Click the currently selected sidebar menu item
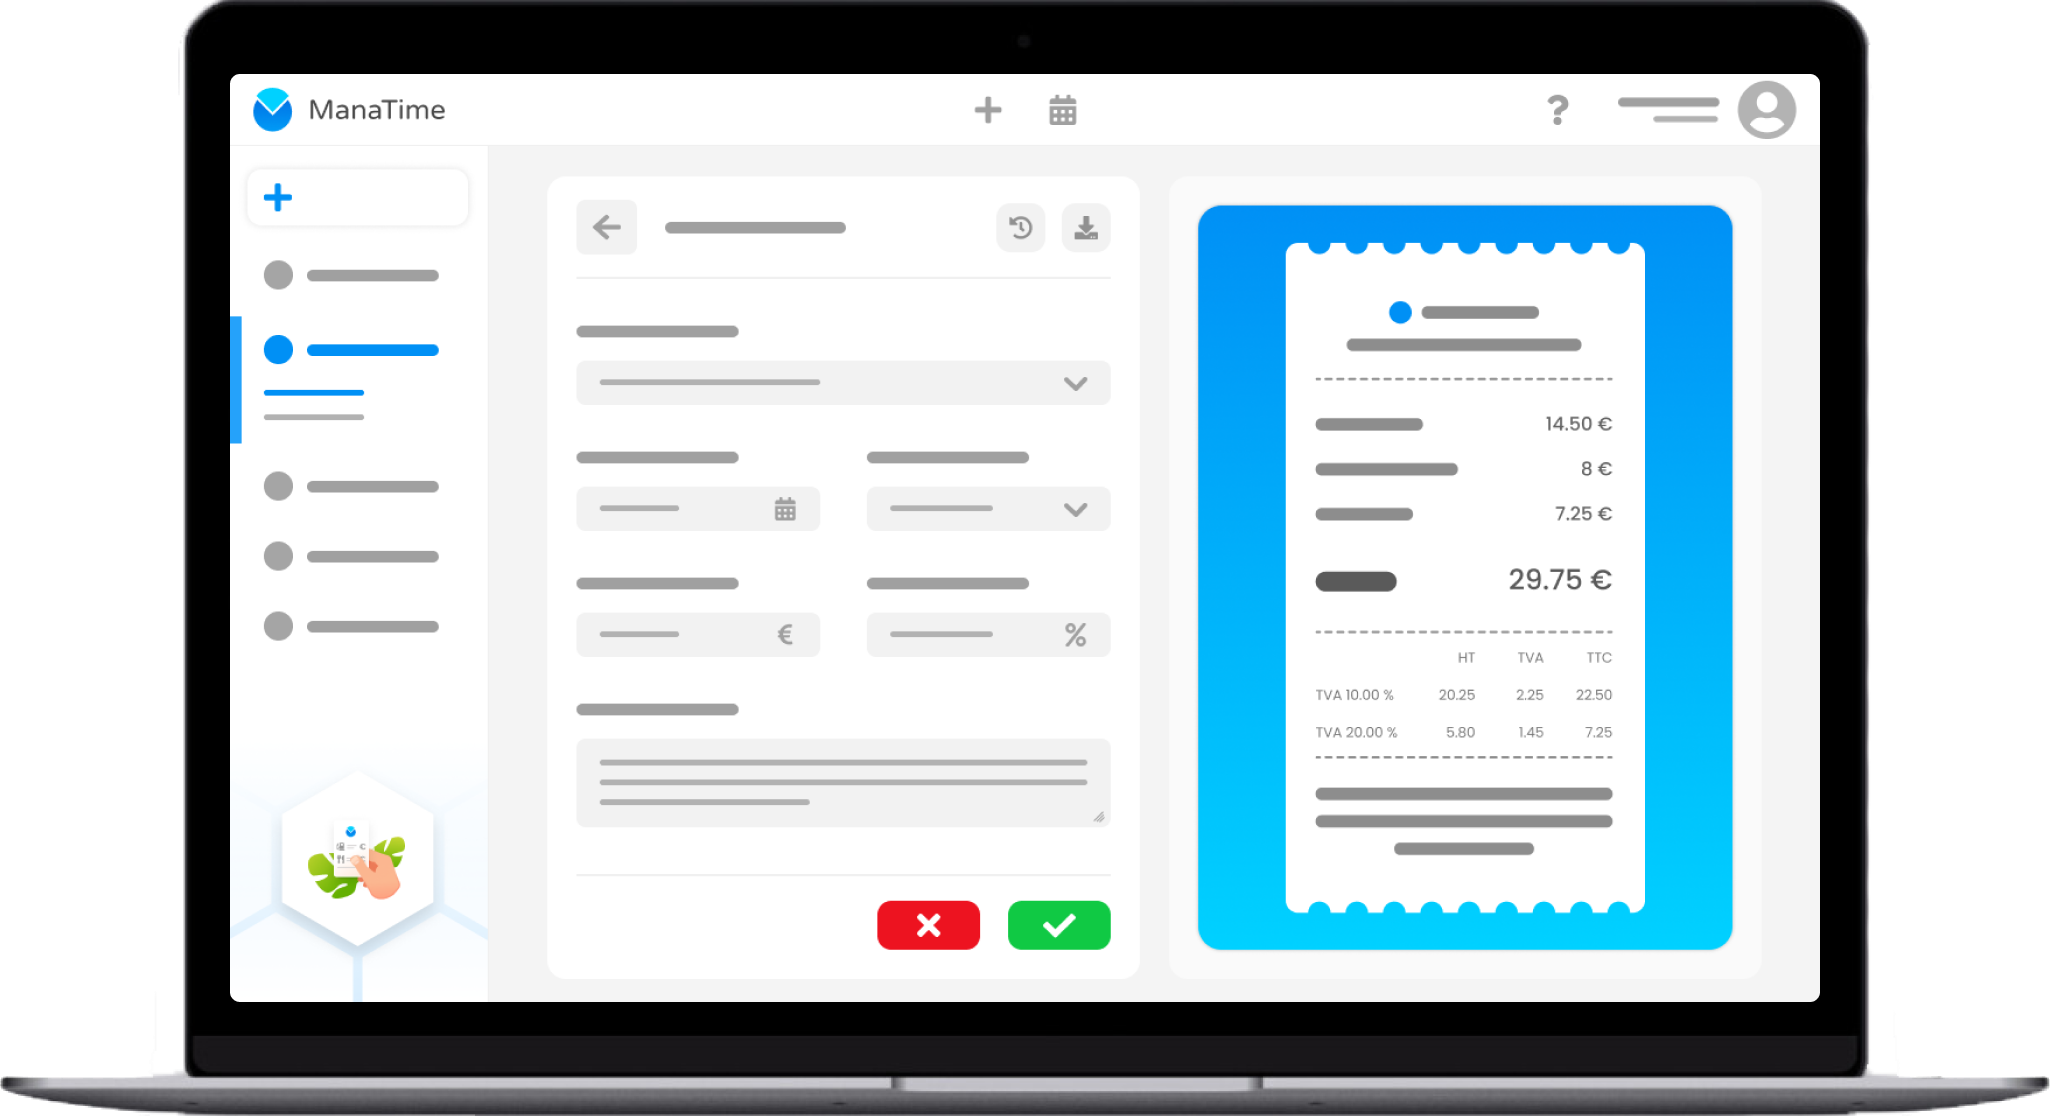The height and width of the screenshot is (1116, 2050). click(x=353, y=349)
